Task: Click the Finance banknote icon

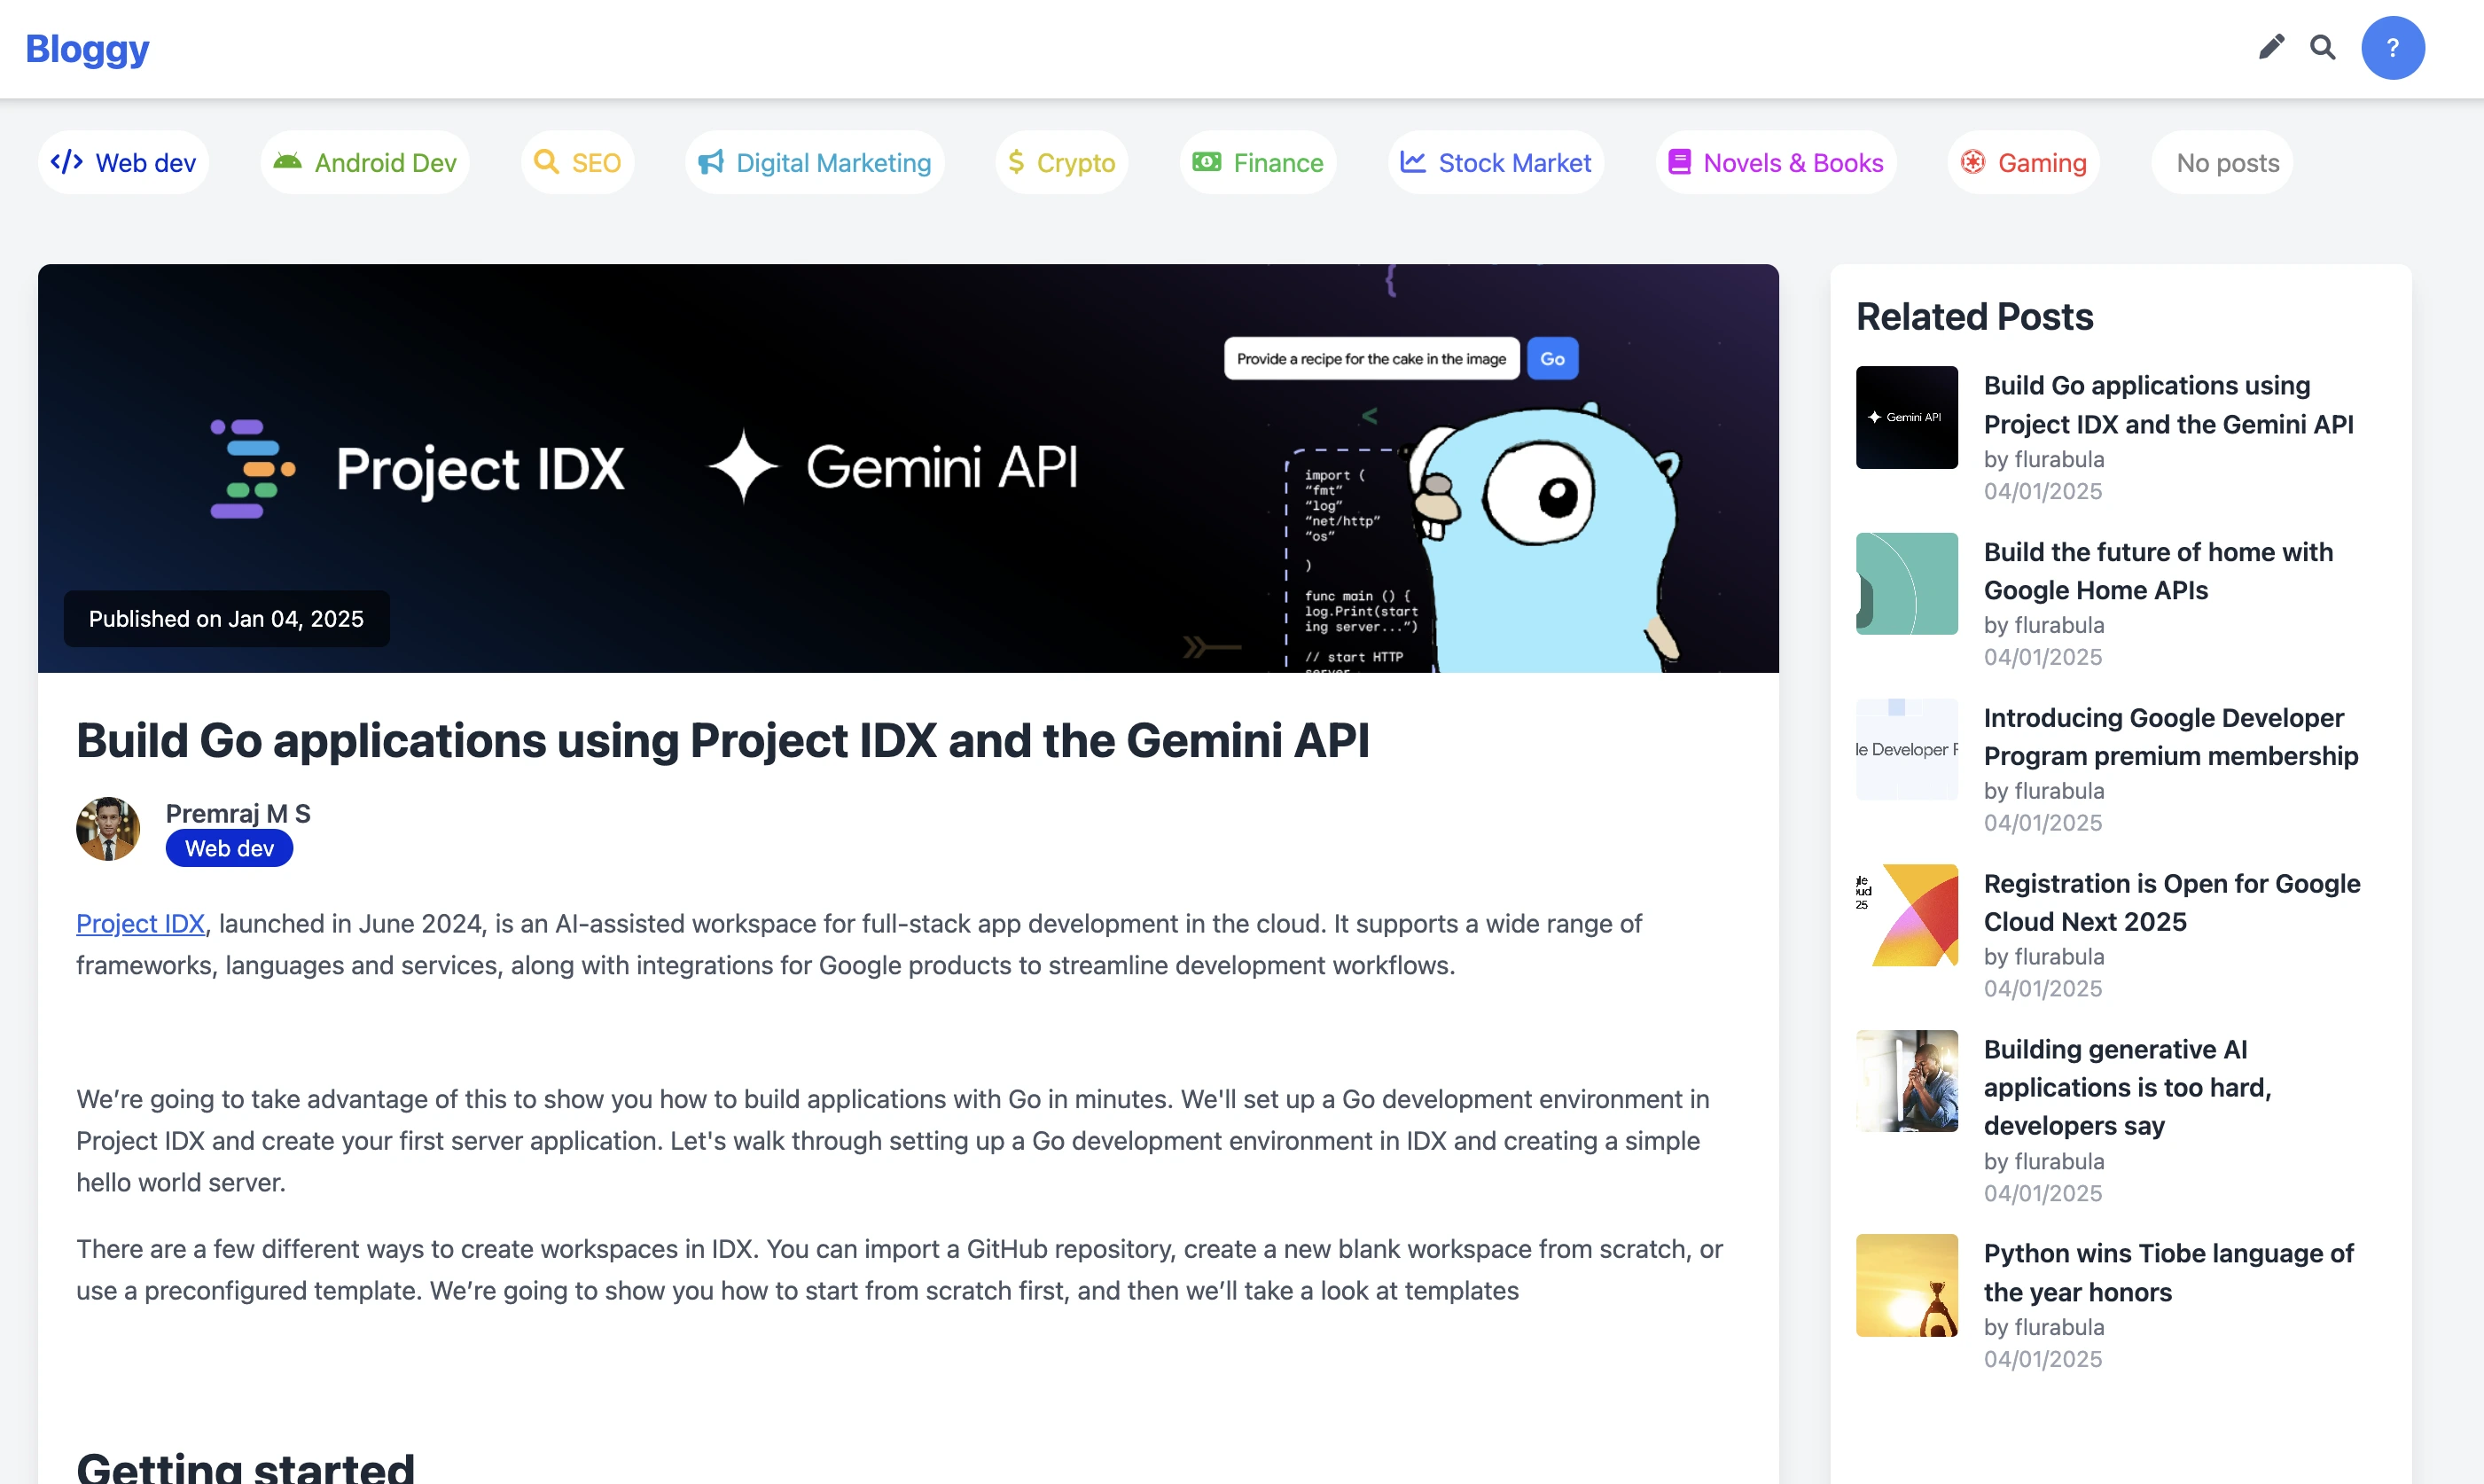Action: click(x=1206, y=162)
